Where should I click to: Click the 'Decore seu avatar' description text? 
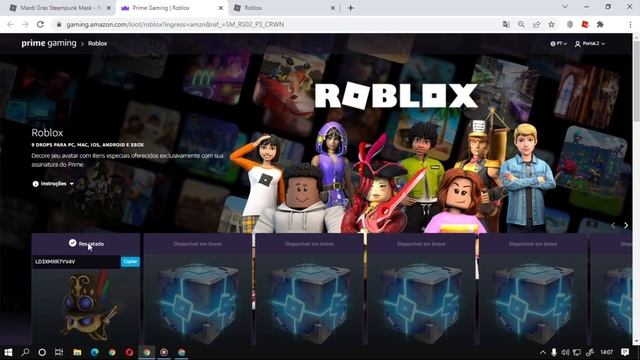tap(127, 160)
